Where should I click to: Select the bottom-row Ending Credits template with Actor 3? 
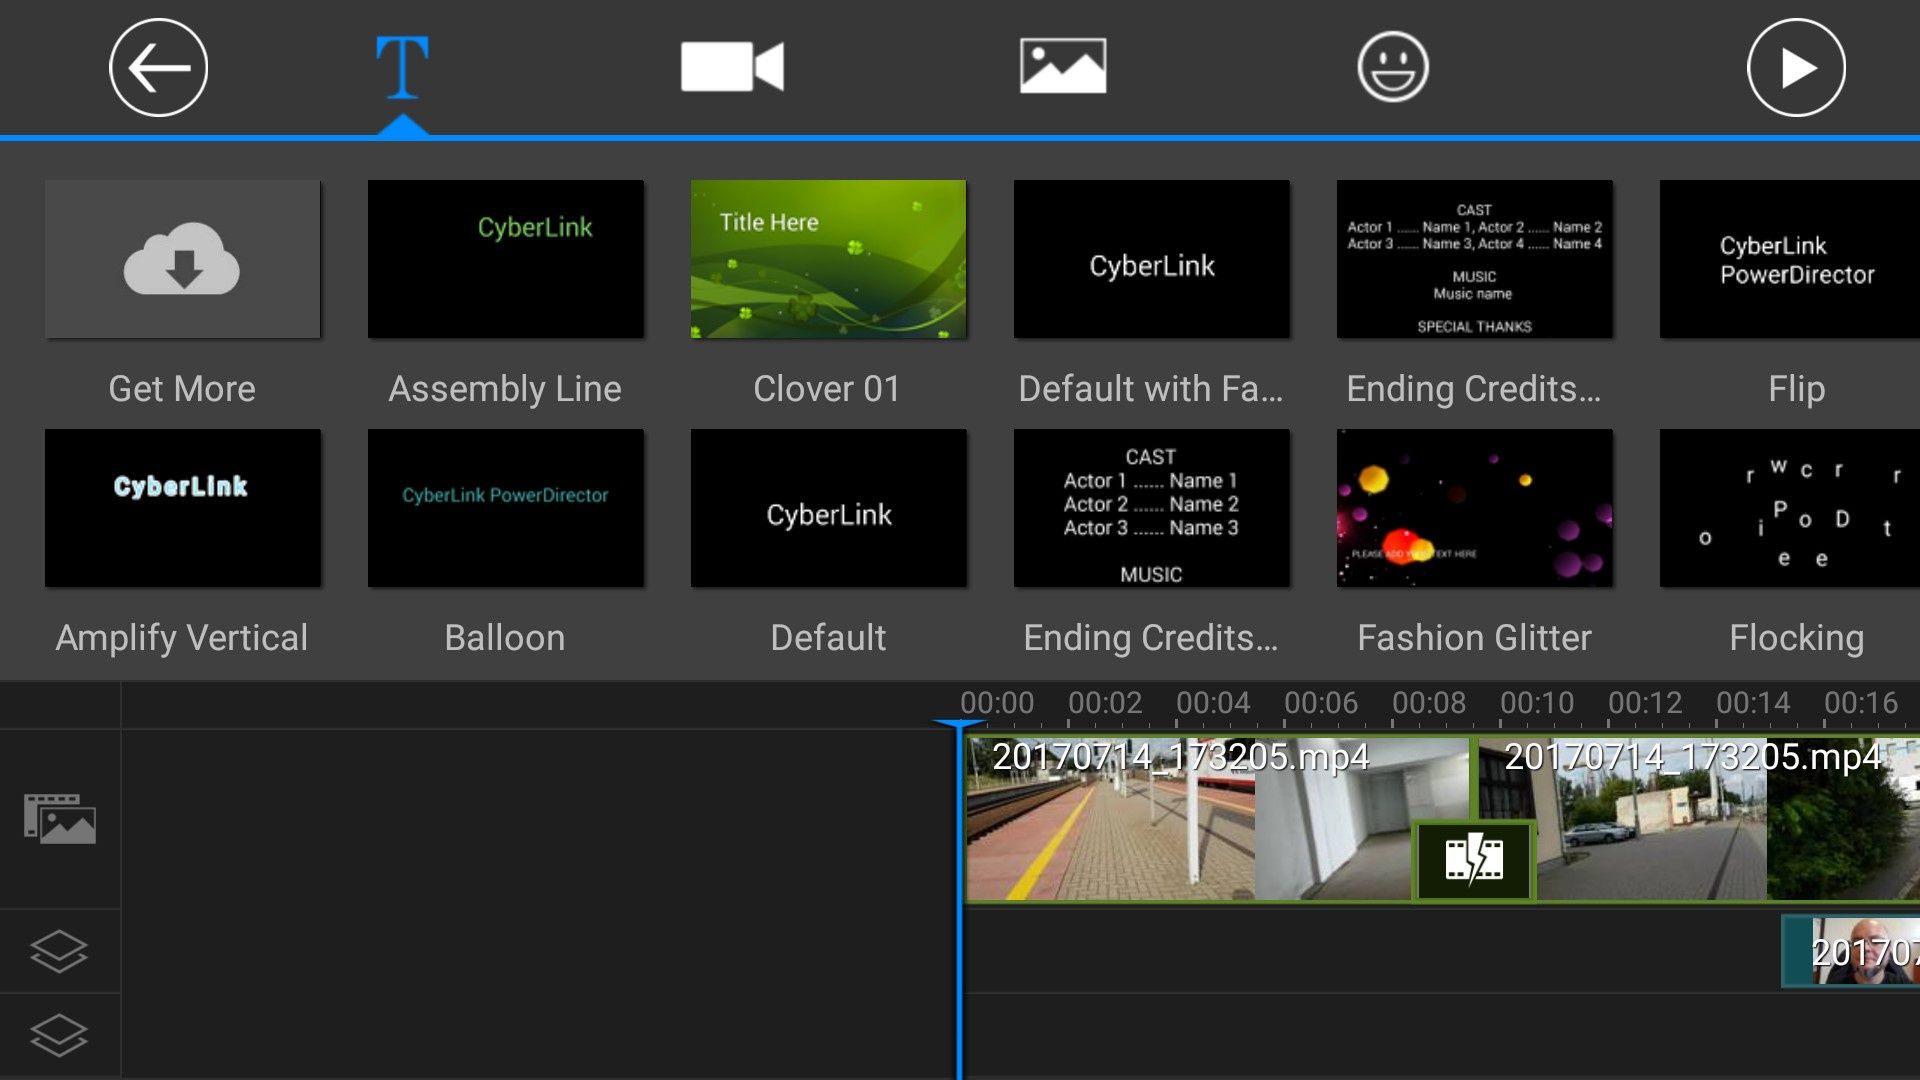click(1151, 508)
